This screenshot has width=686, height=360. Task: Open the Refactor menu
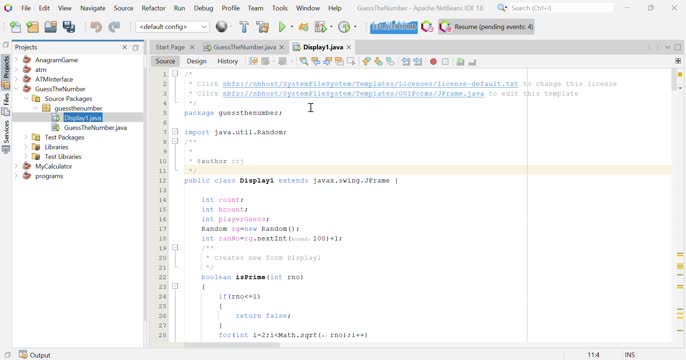(153, 8)
